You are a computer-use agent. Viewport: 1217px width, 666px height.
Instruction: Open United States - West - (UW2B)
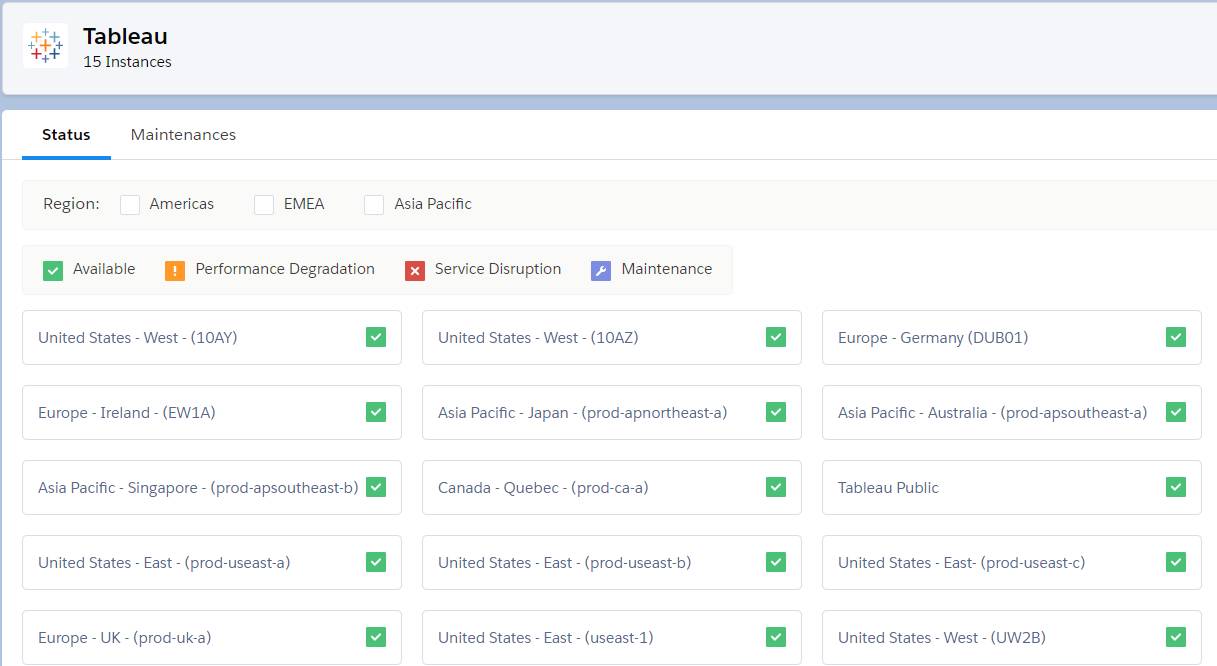point(1012,637)
